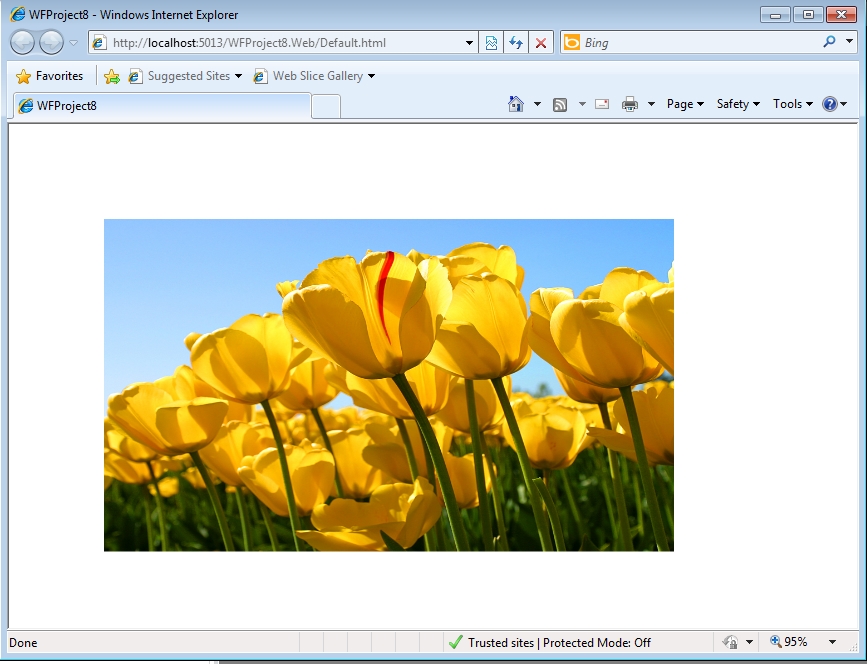
Task: Open the Suggested Sites link
Action: [188, 76]
